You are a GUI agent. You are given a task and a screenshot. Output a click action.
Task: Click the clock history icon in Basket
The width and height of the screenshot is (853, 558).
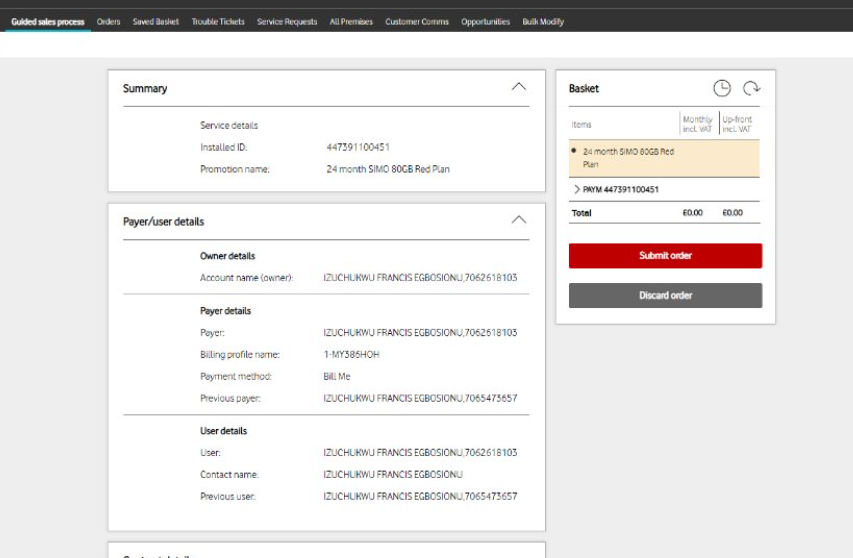[x=722, y=89]
